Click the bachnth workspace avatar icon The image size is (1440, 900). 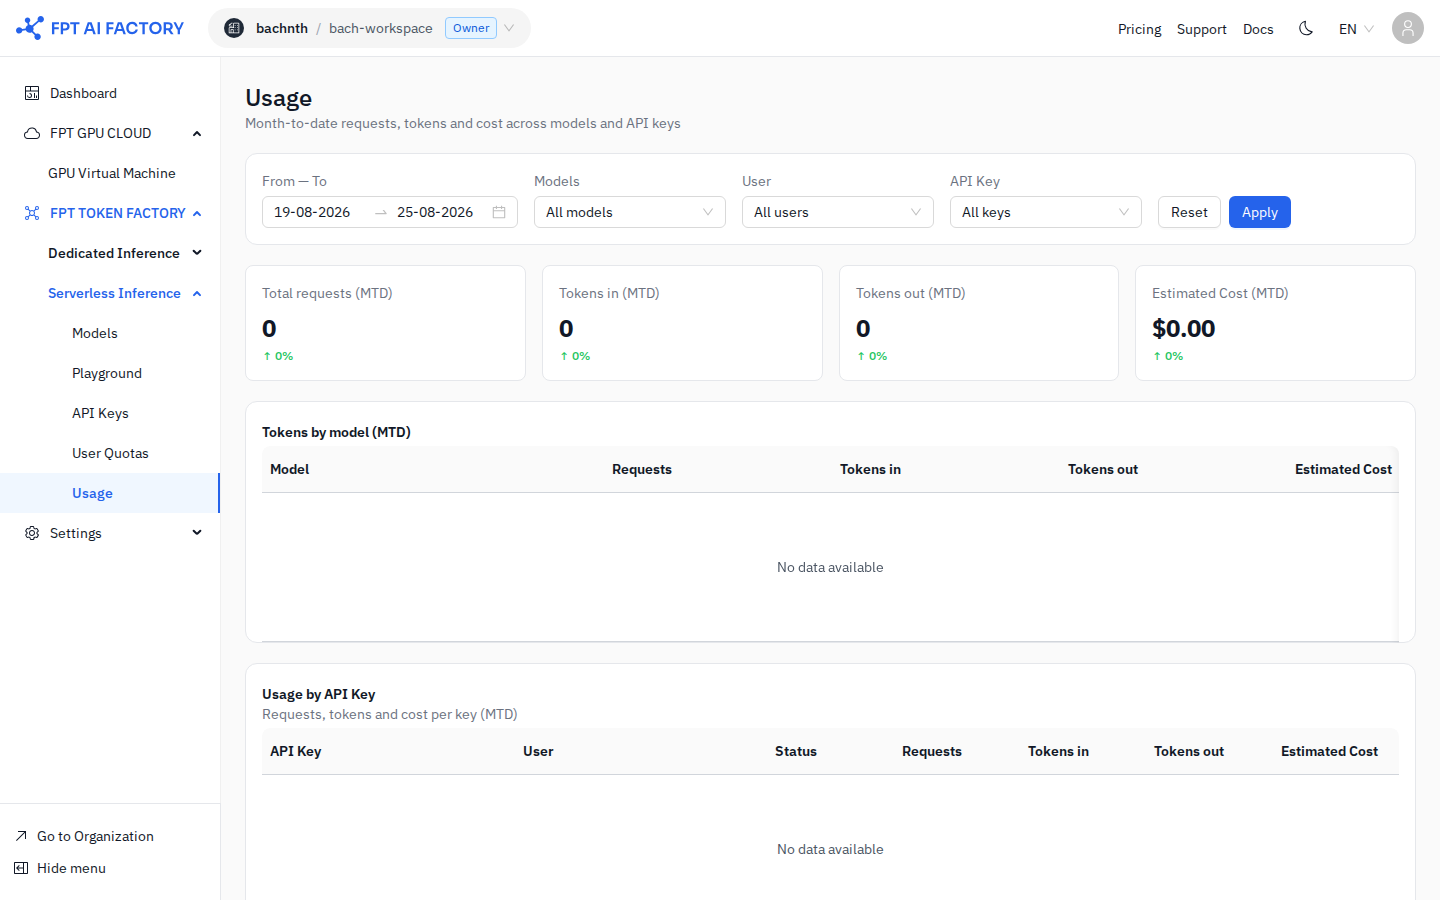(234, 28)
